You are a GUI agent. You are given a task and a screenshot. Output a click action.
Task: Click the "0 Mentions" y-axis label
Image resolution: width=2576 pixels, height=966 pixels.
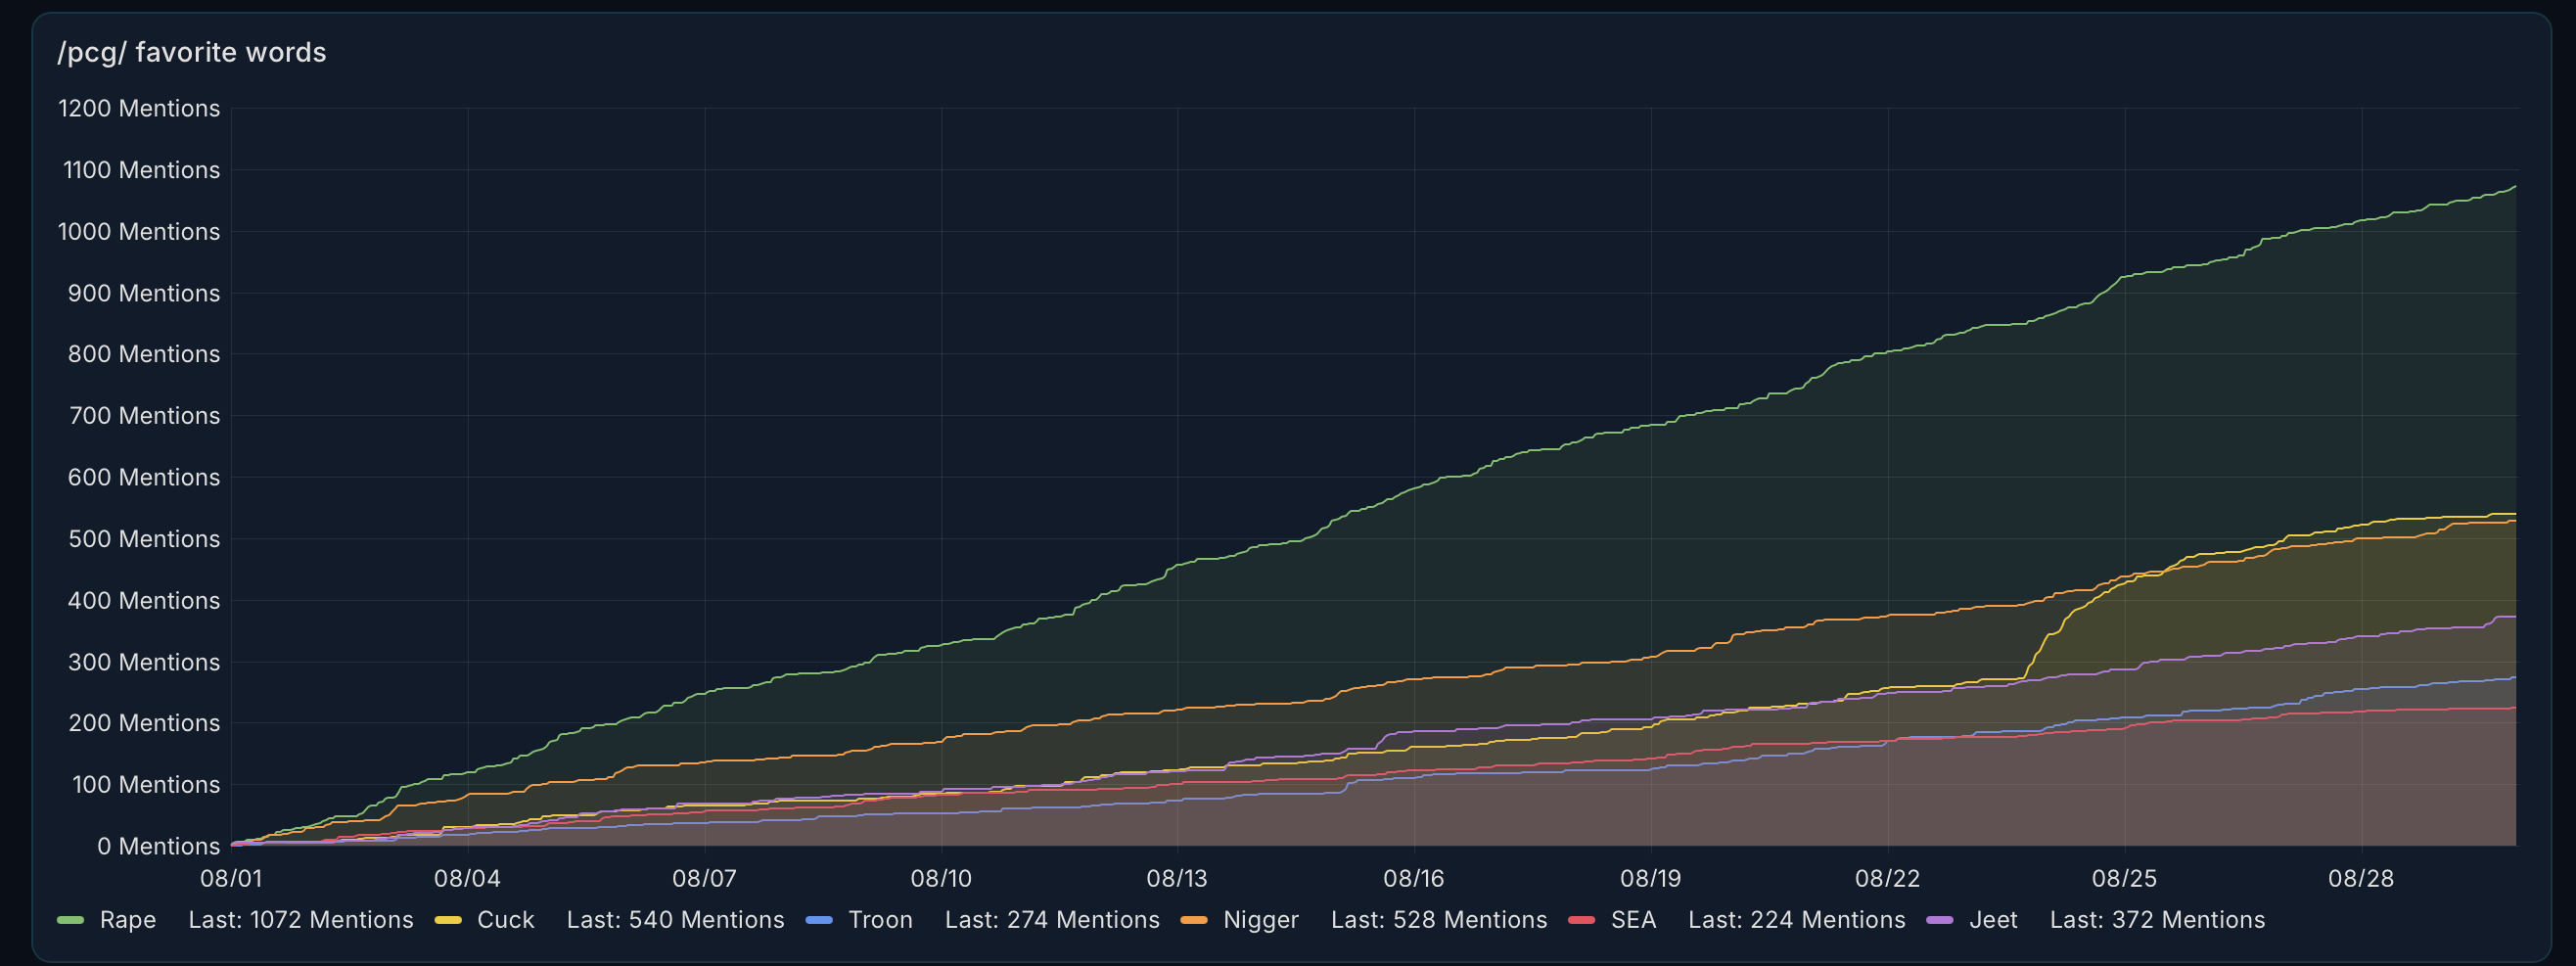(158, 846)
